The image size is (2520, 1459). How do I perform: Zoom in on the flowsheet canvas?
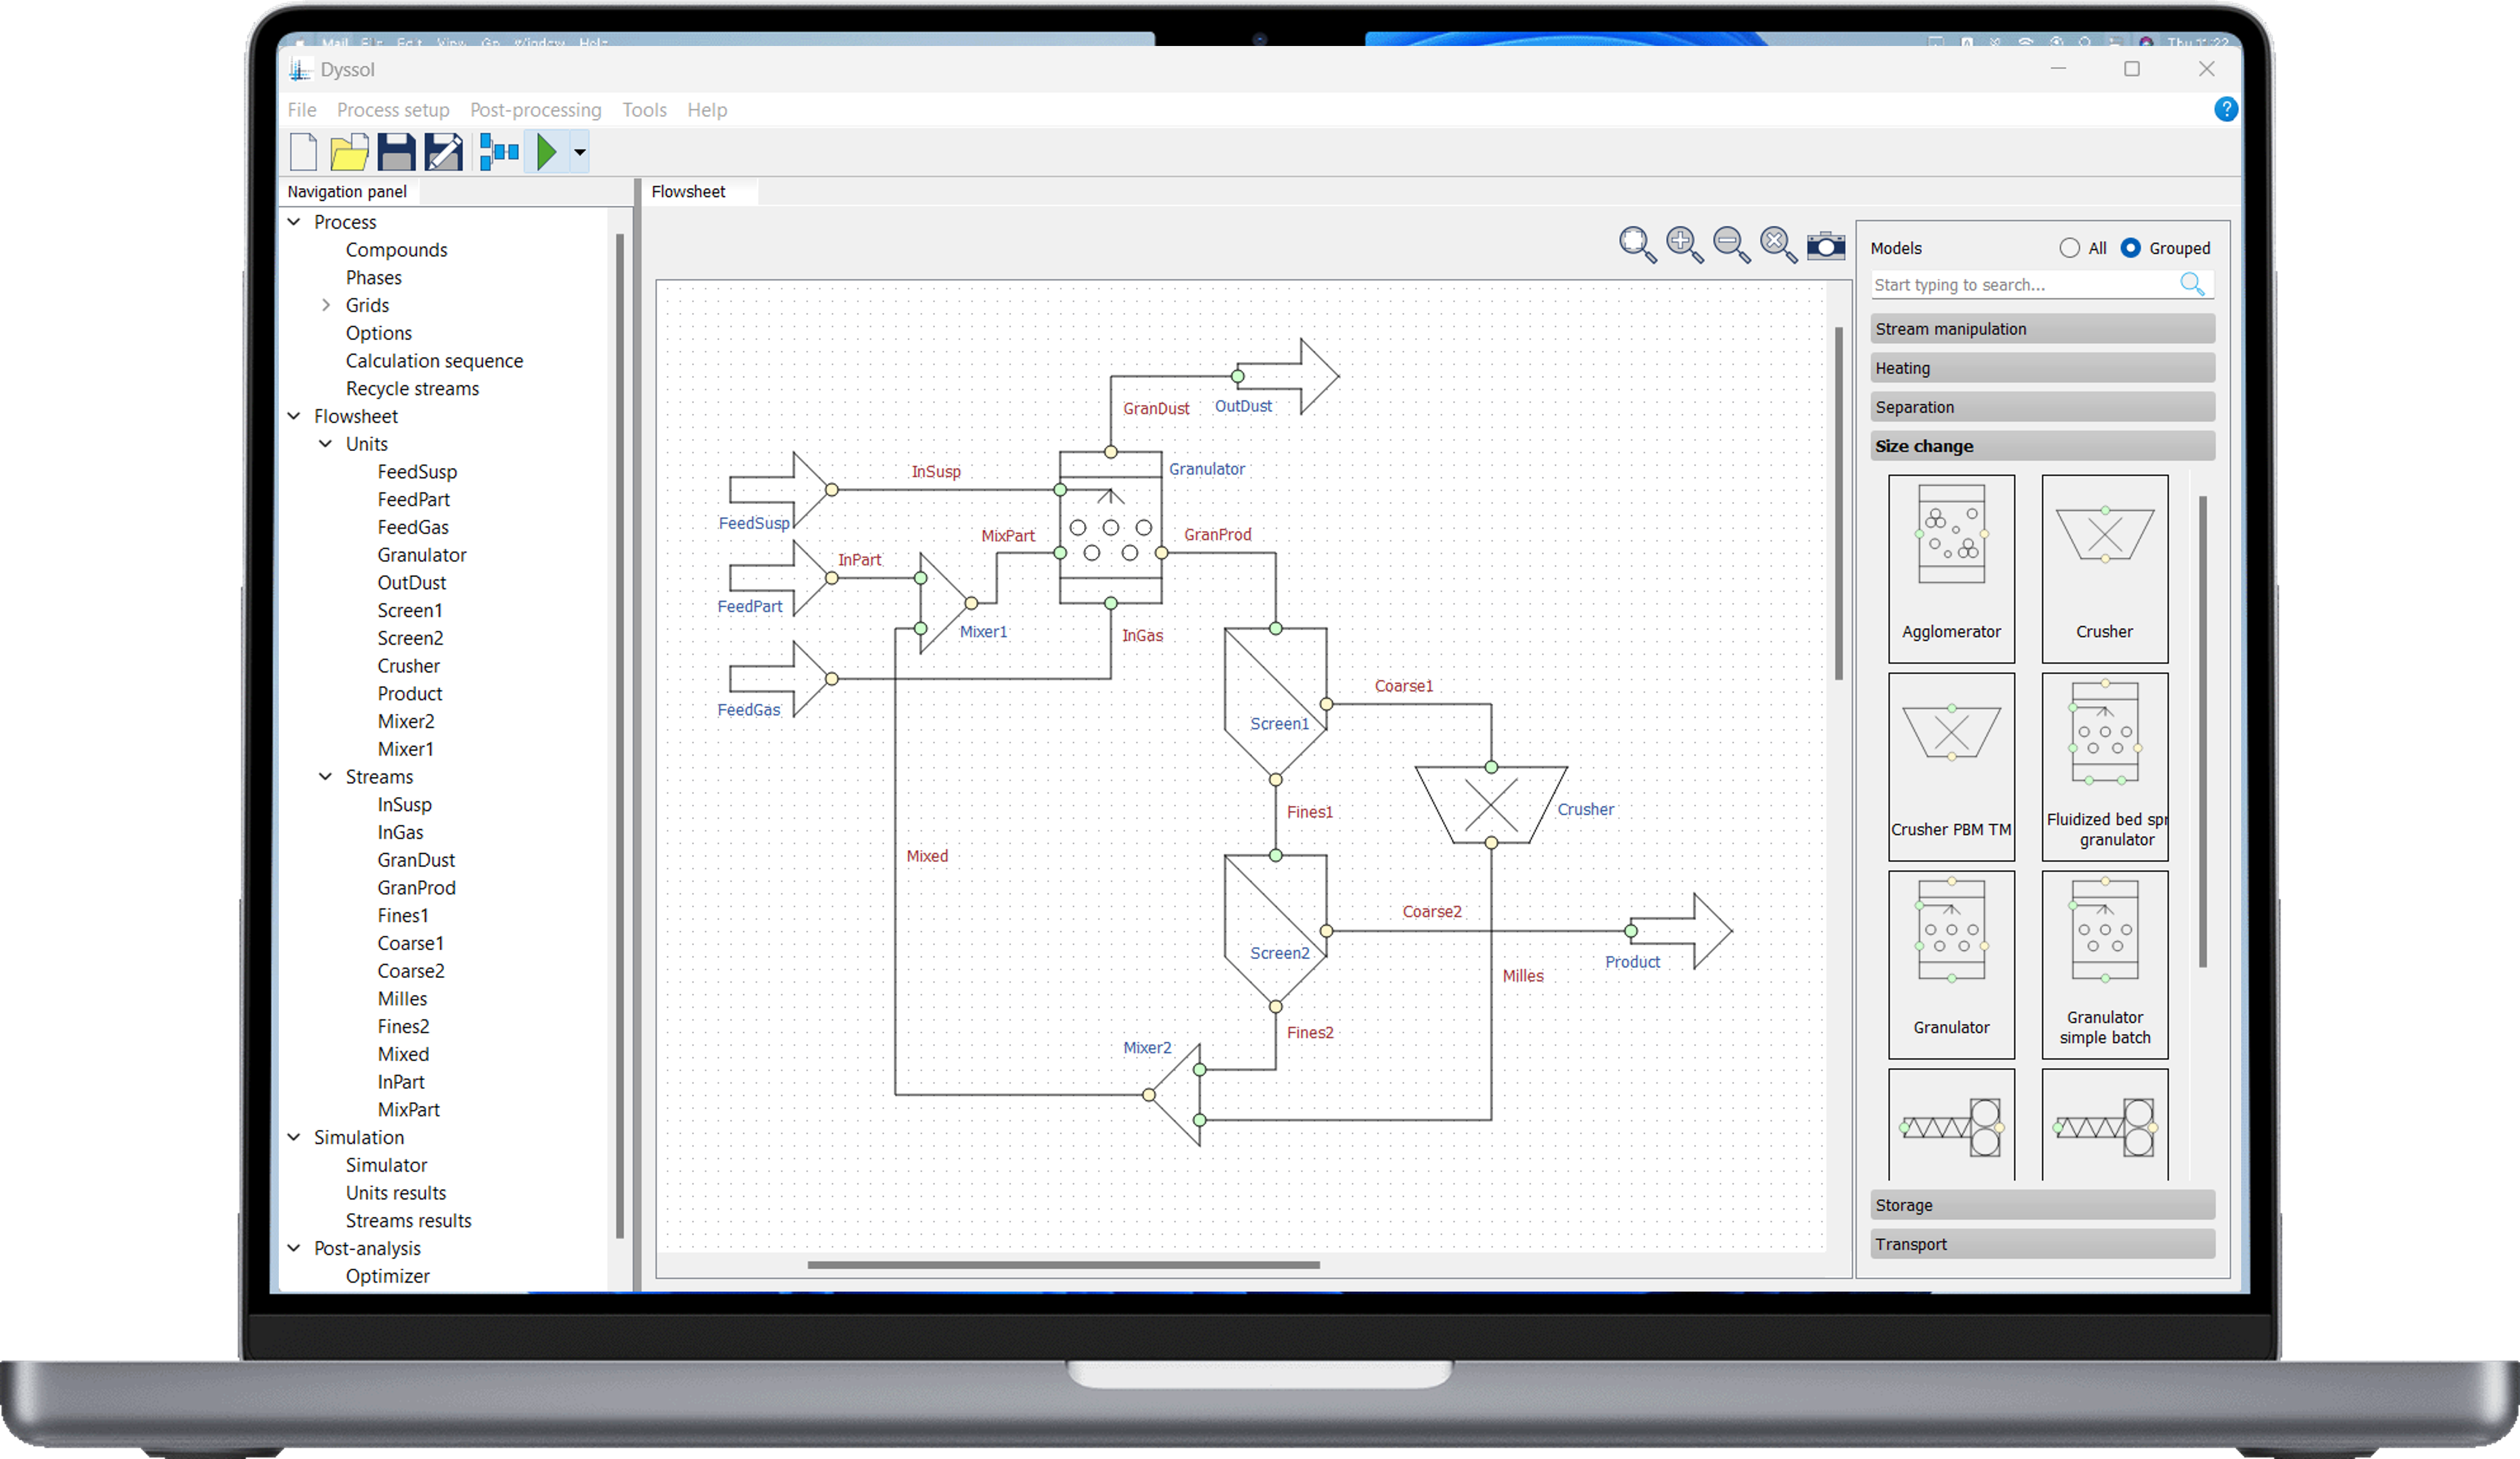coord(1684,244)
